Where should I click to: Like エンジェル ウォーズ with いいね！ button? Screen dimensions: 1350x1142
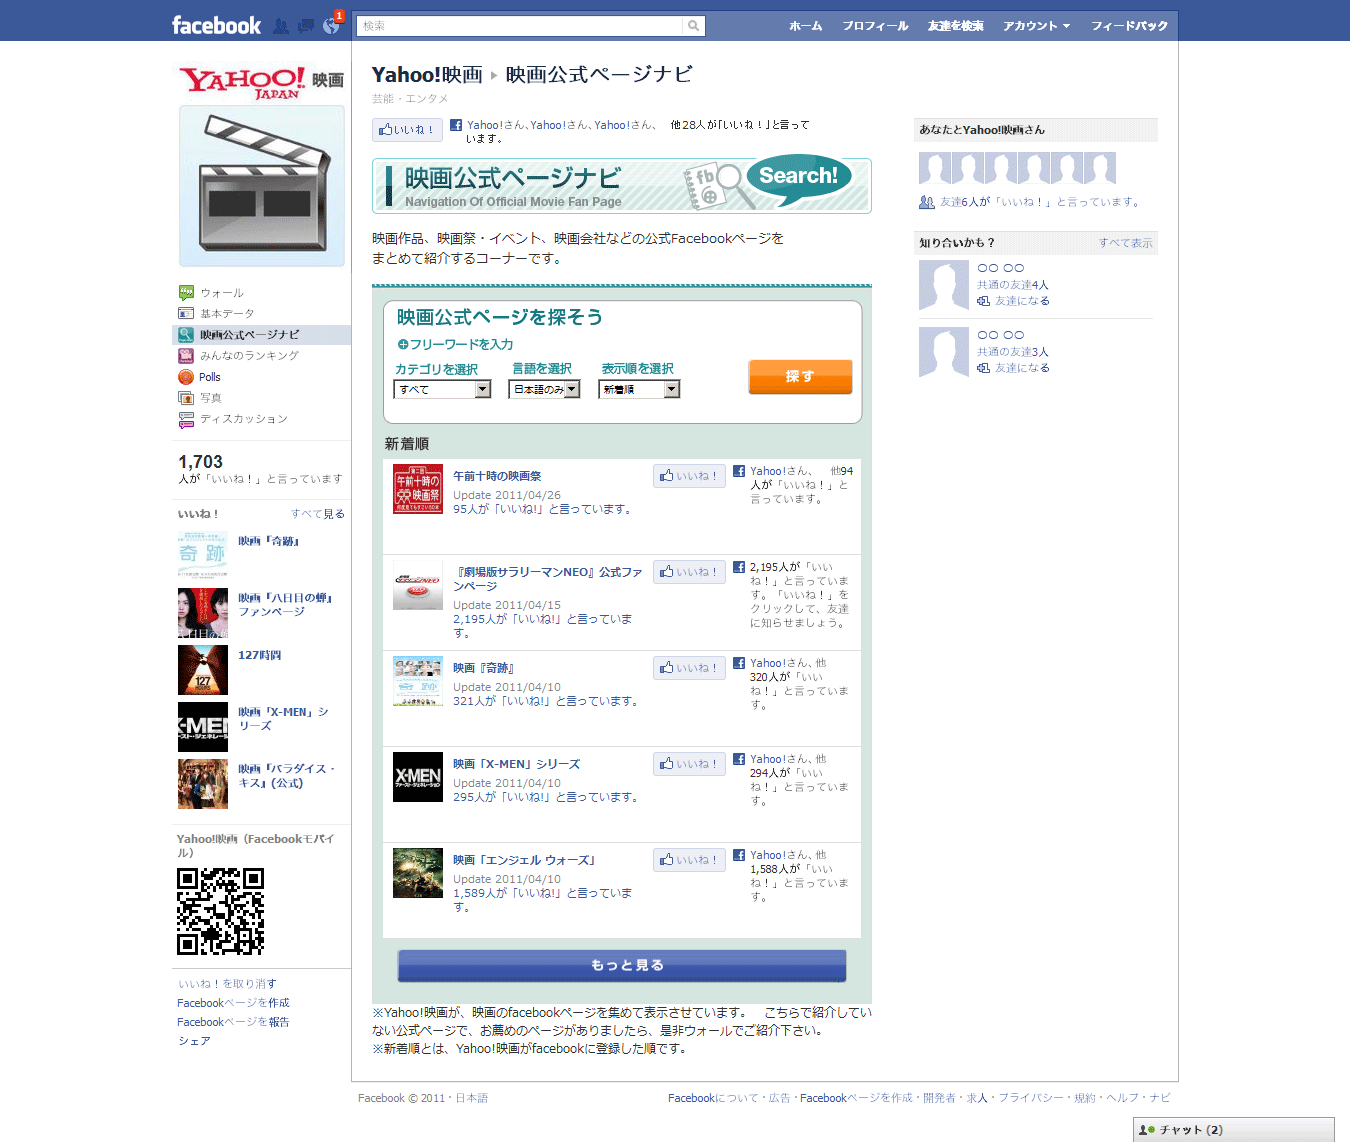[689, 860]
